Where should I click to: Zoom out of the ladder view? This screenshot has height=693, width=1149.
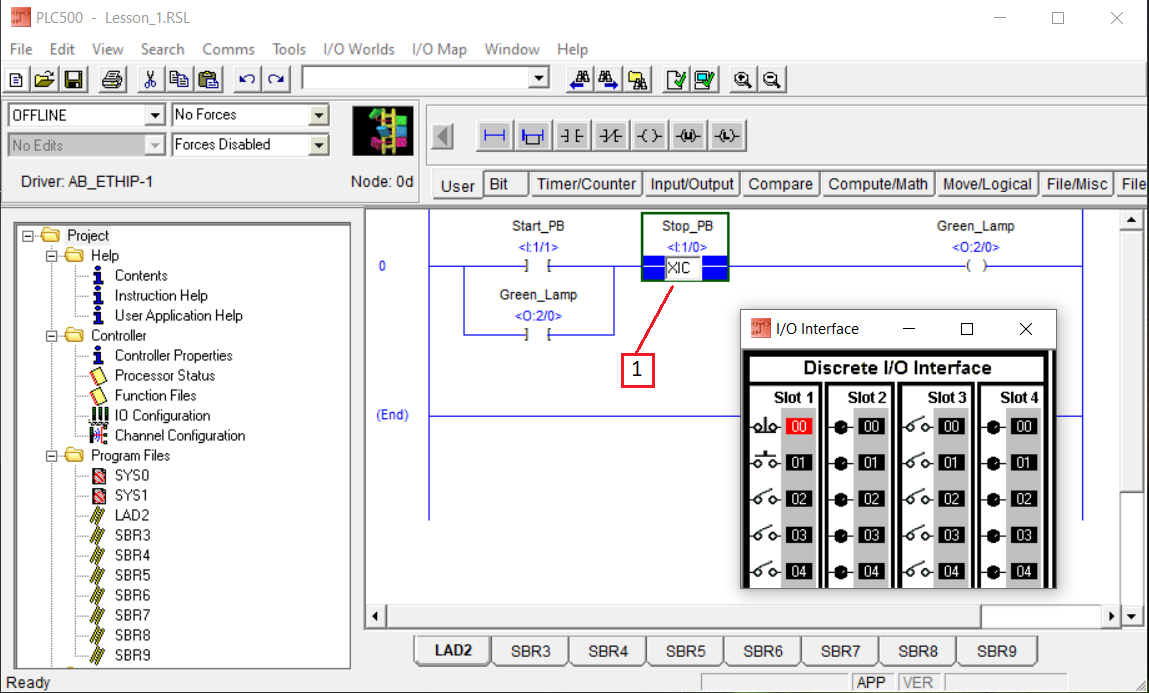(772, 79)
